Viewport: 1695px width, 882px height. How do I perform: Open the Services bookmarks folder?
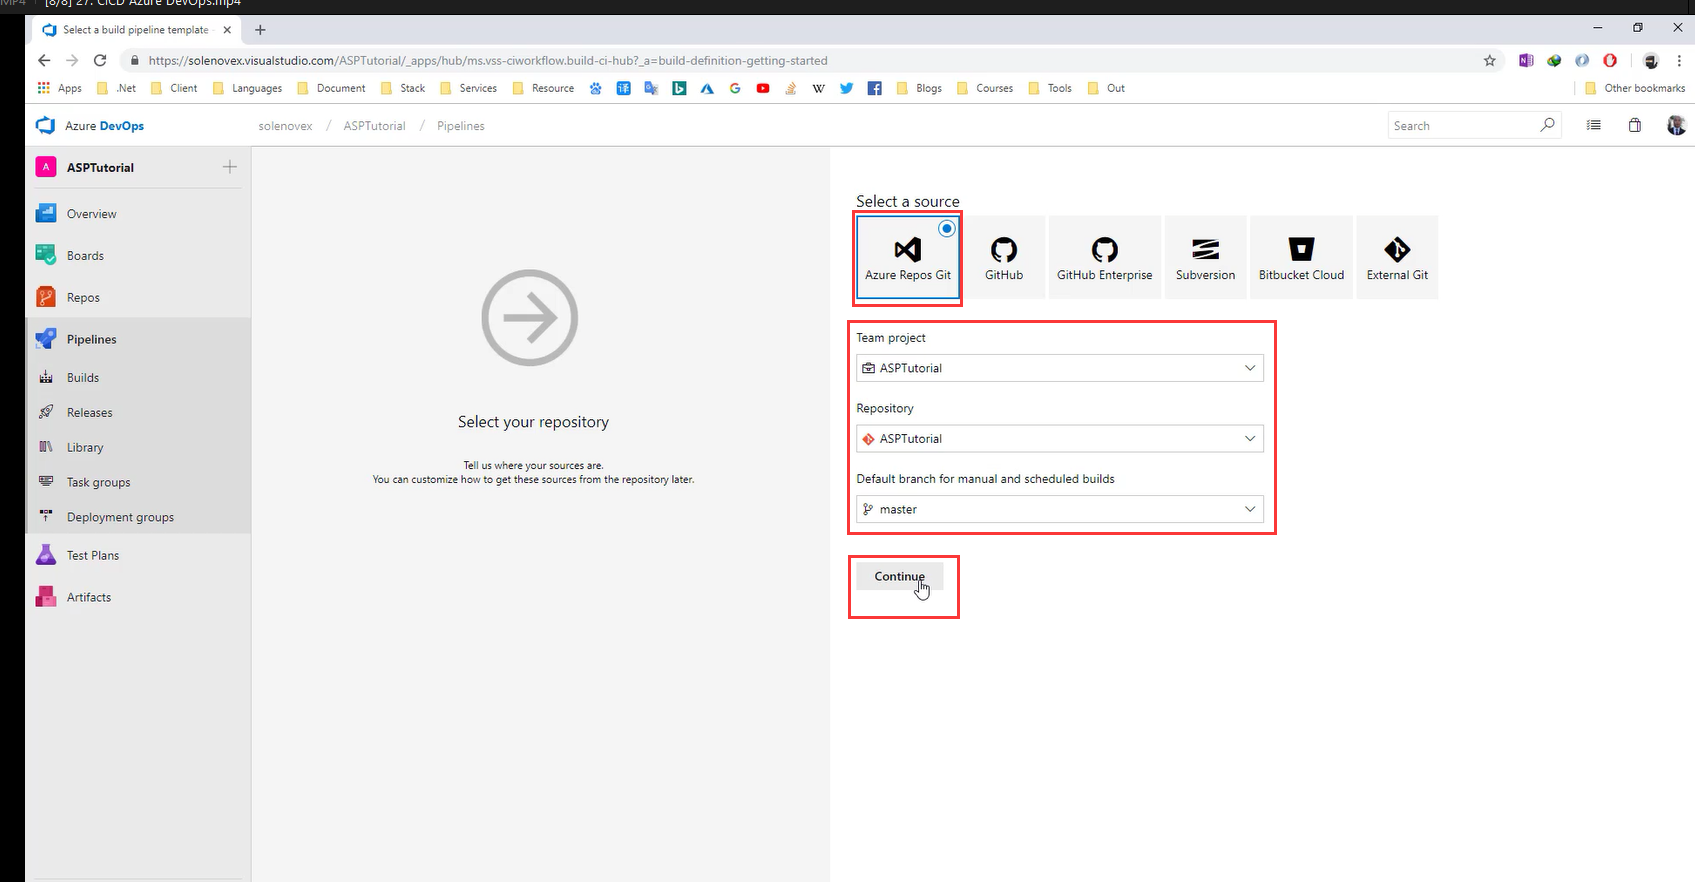(468, 88)
